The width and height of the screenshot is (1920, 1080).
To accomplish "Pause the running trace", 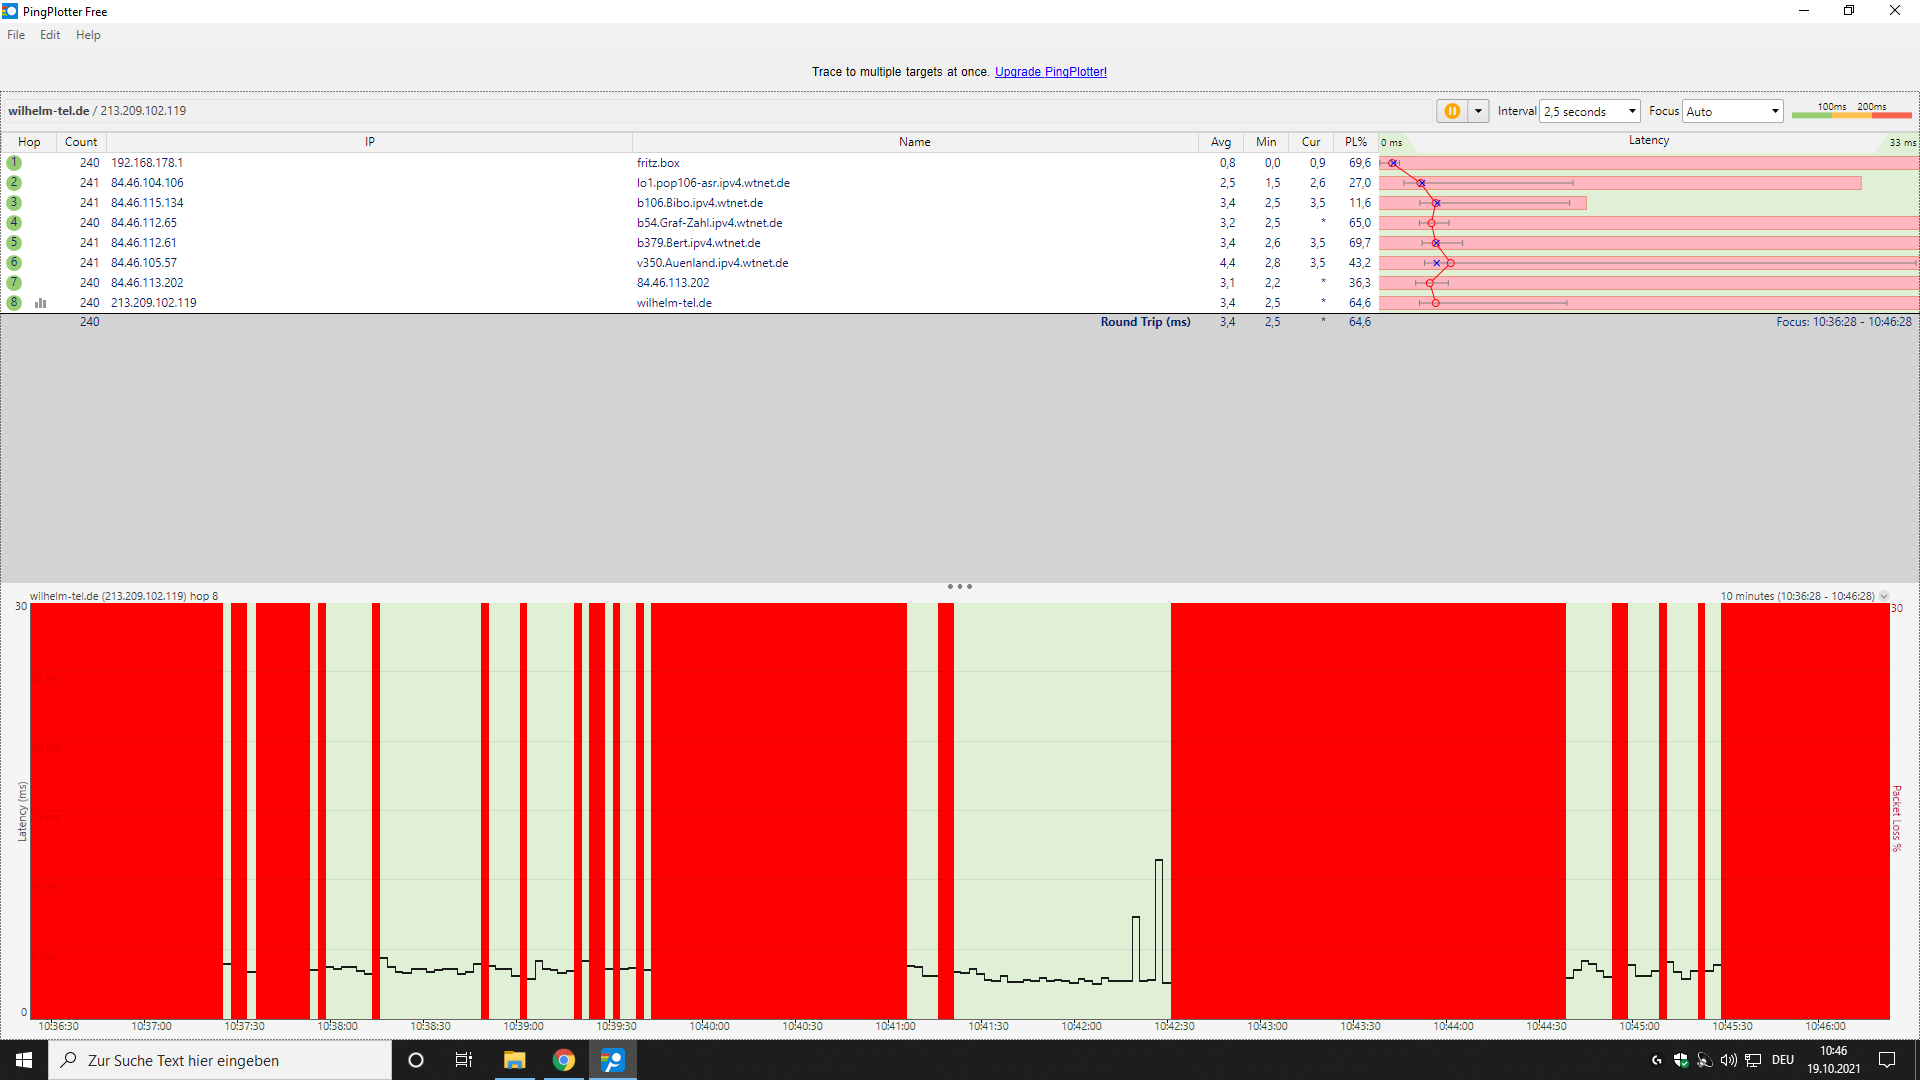I will pyautogui.click(x=1451, y=111).
